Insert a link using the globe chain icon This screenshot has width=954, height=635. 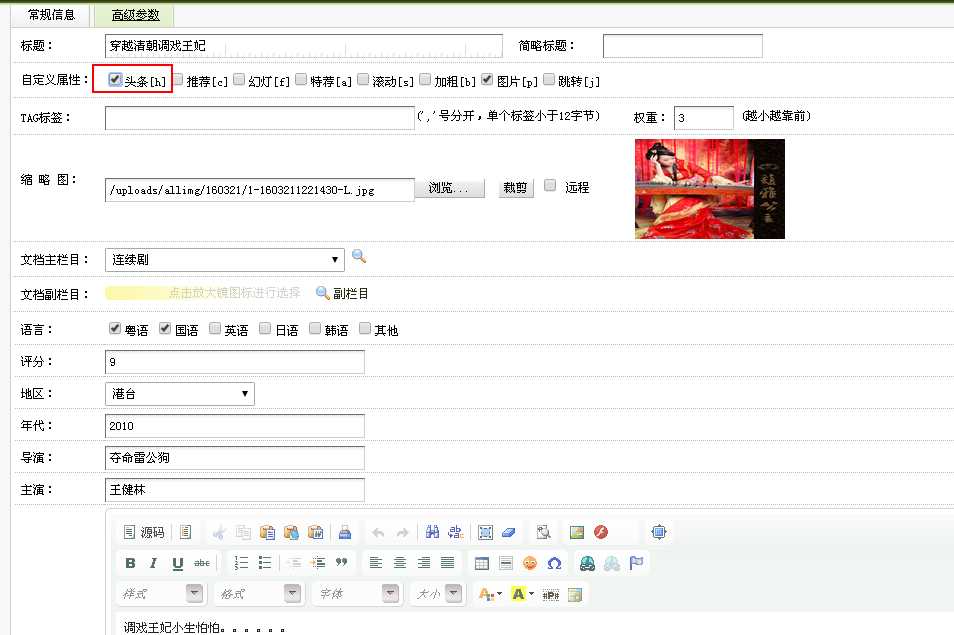[587, 563]
